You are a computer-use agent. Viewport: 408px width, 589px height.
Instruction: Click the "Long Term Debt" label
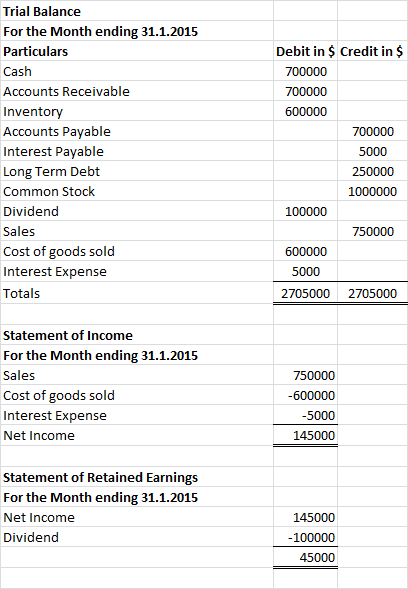point(51,171)
